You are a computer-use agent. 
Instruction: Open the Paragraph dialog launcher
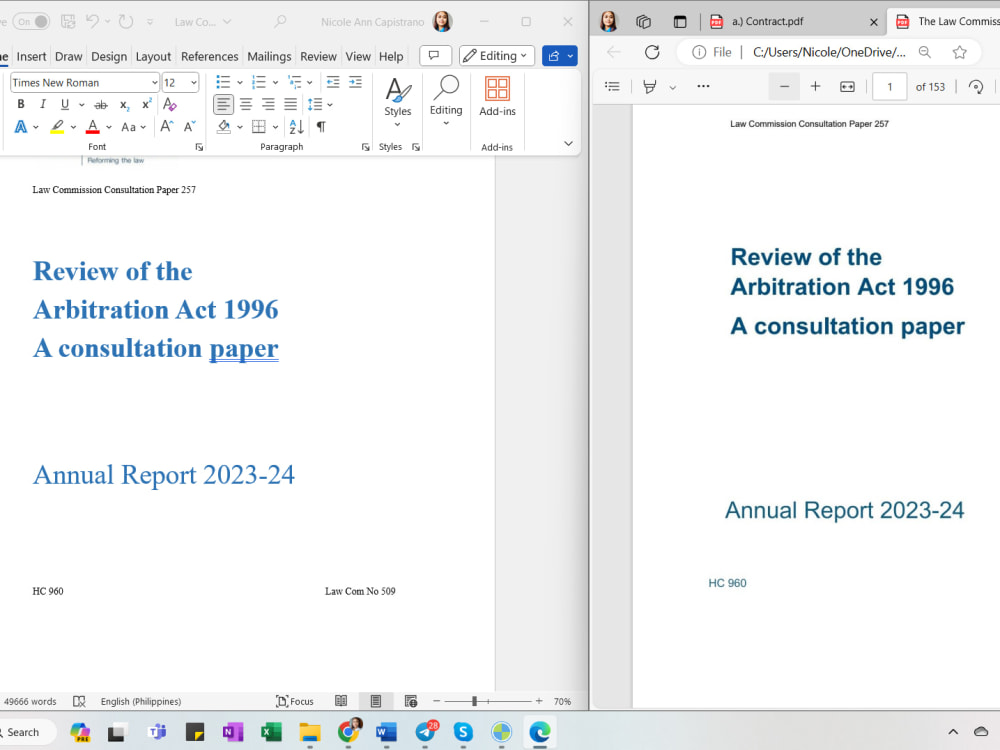pyautogui.click(x=365, y=147)
